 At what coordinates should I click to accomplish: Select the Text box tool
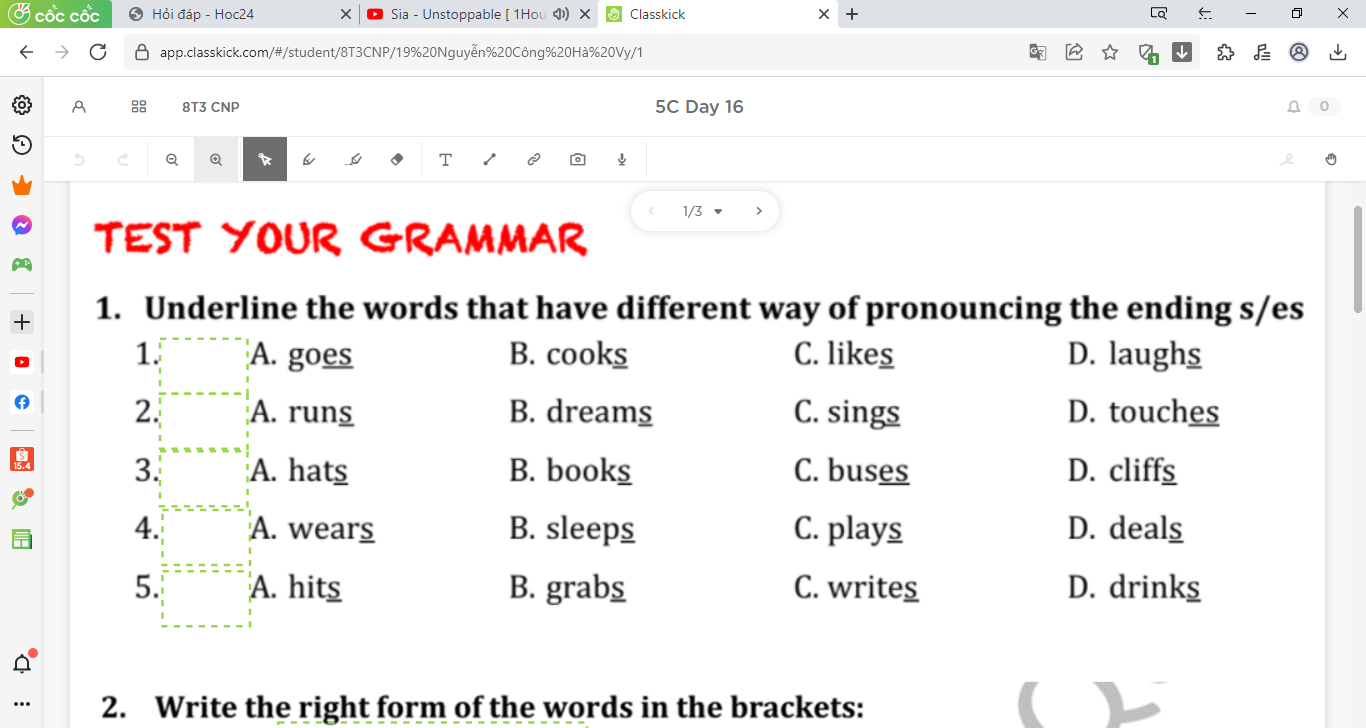445,159
